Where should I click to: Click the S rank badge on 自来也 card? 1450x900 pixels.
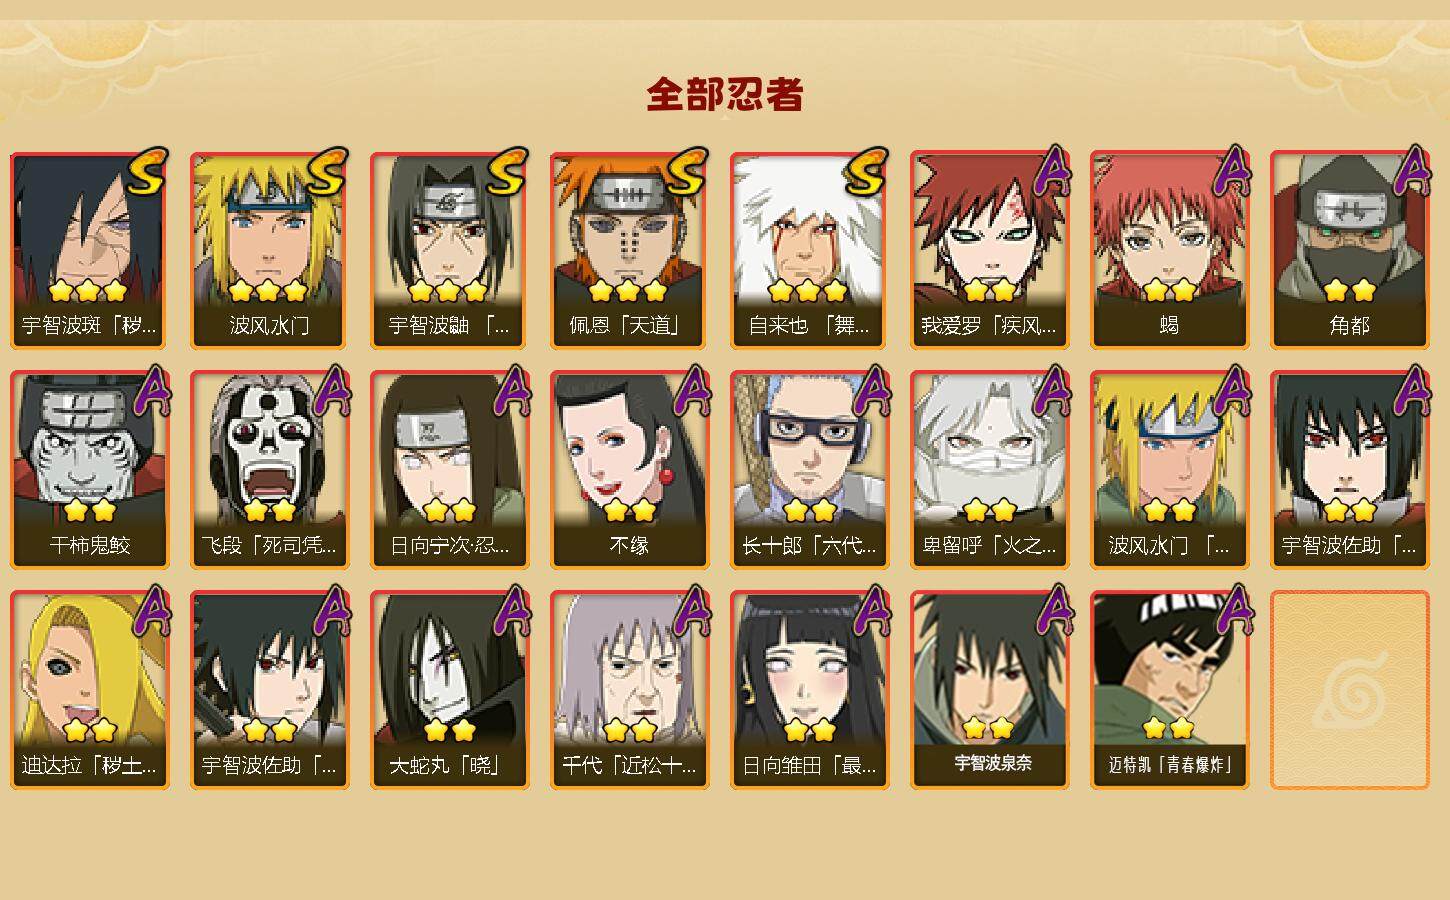(866, 172)
